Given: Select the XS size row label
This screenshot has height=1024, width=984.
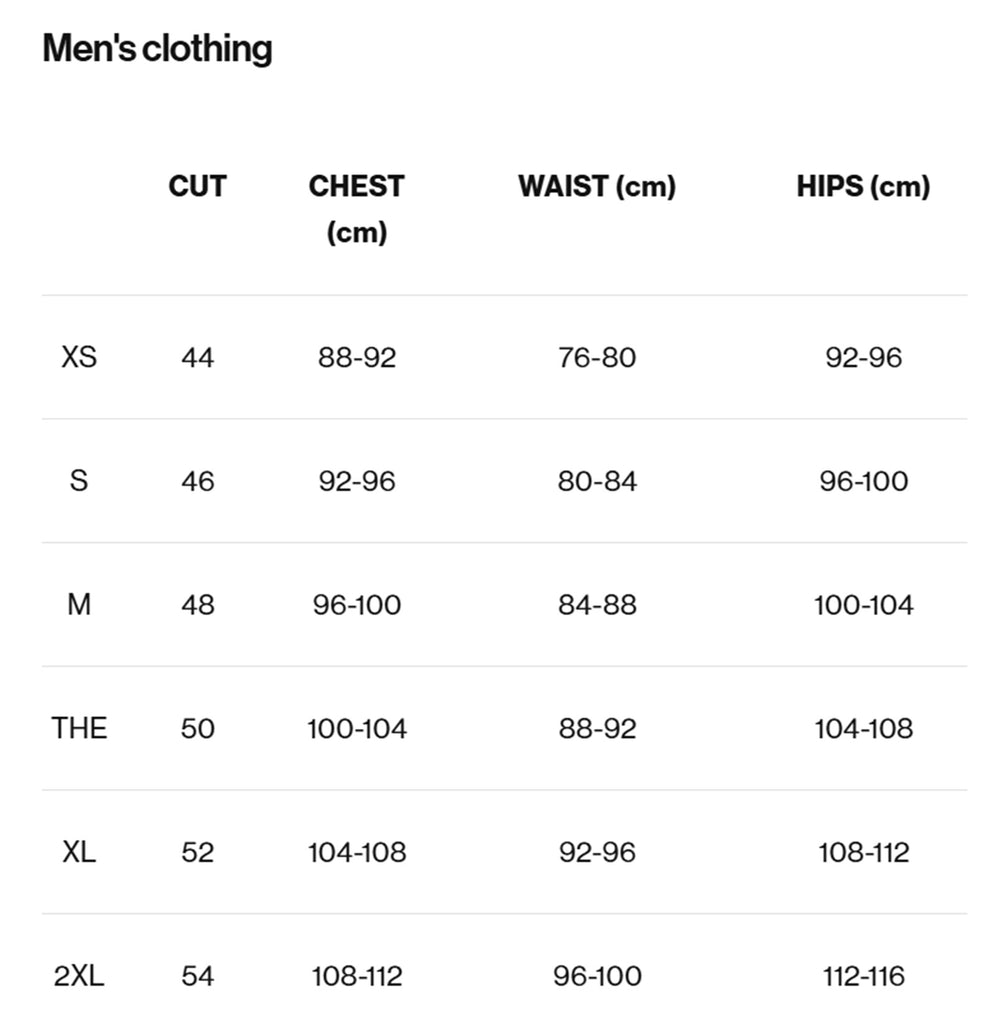Looking at the screenshot, I should (x=79, y=357).
